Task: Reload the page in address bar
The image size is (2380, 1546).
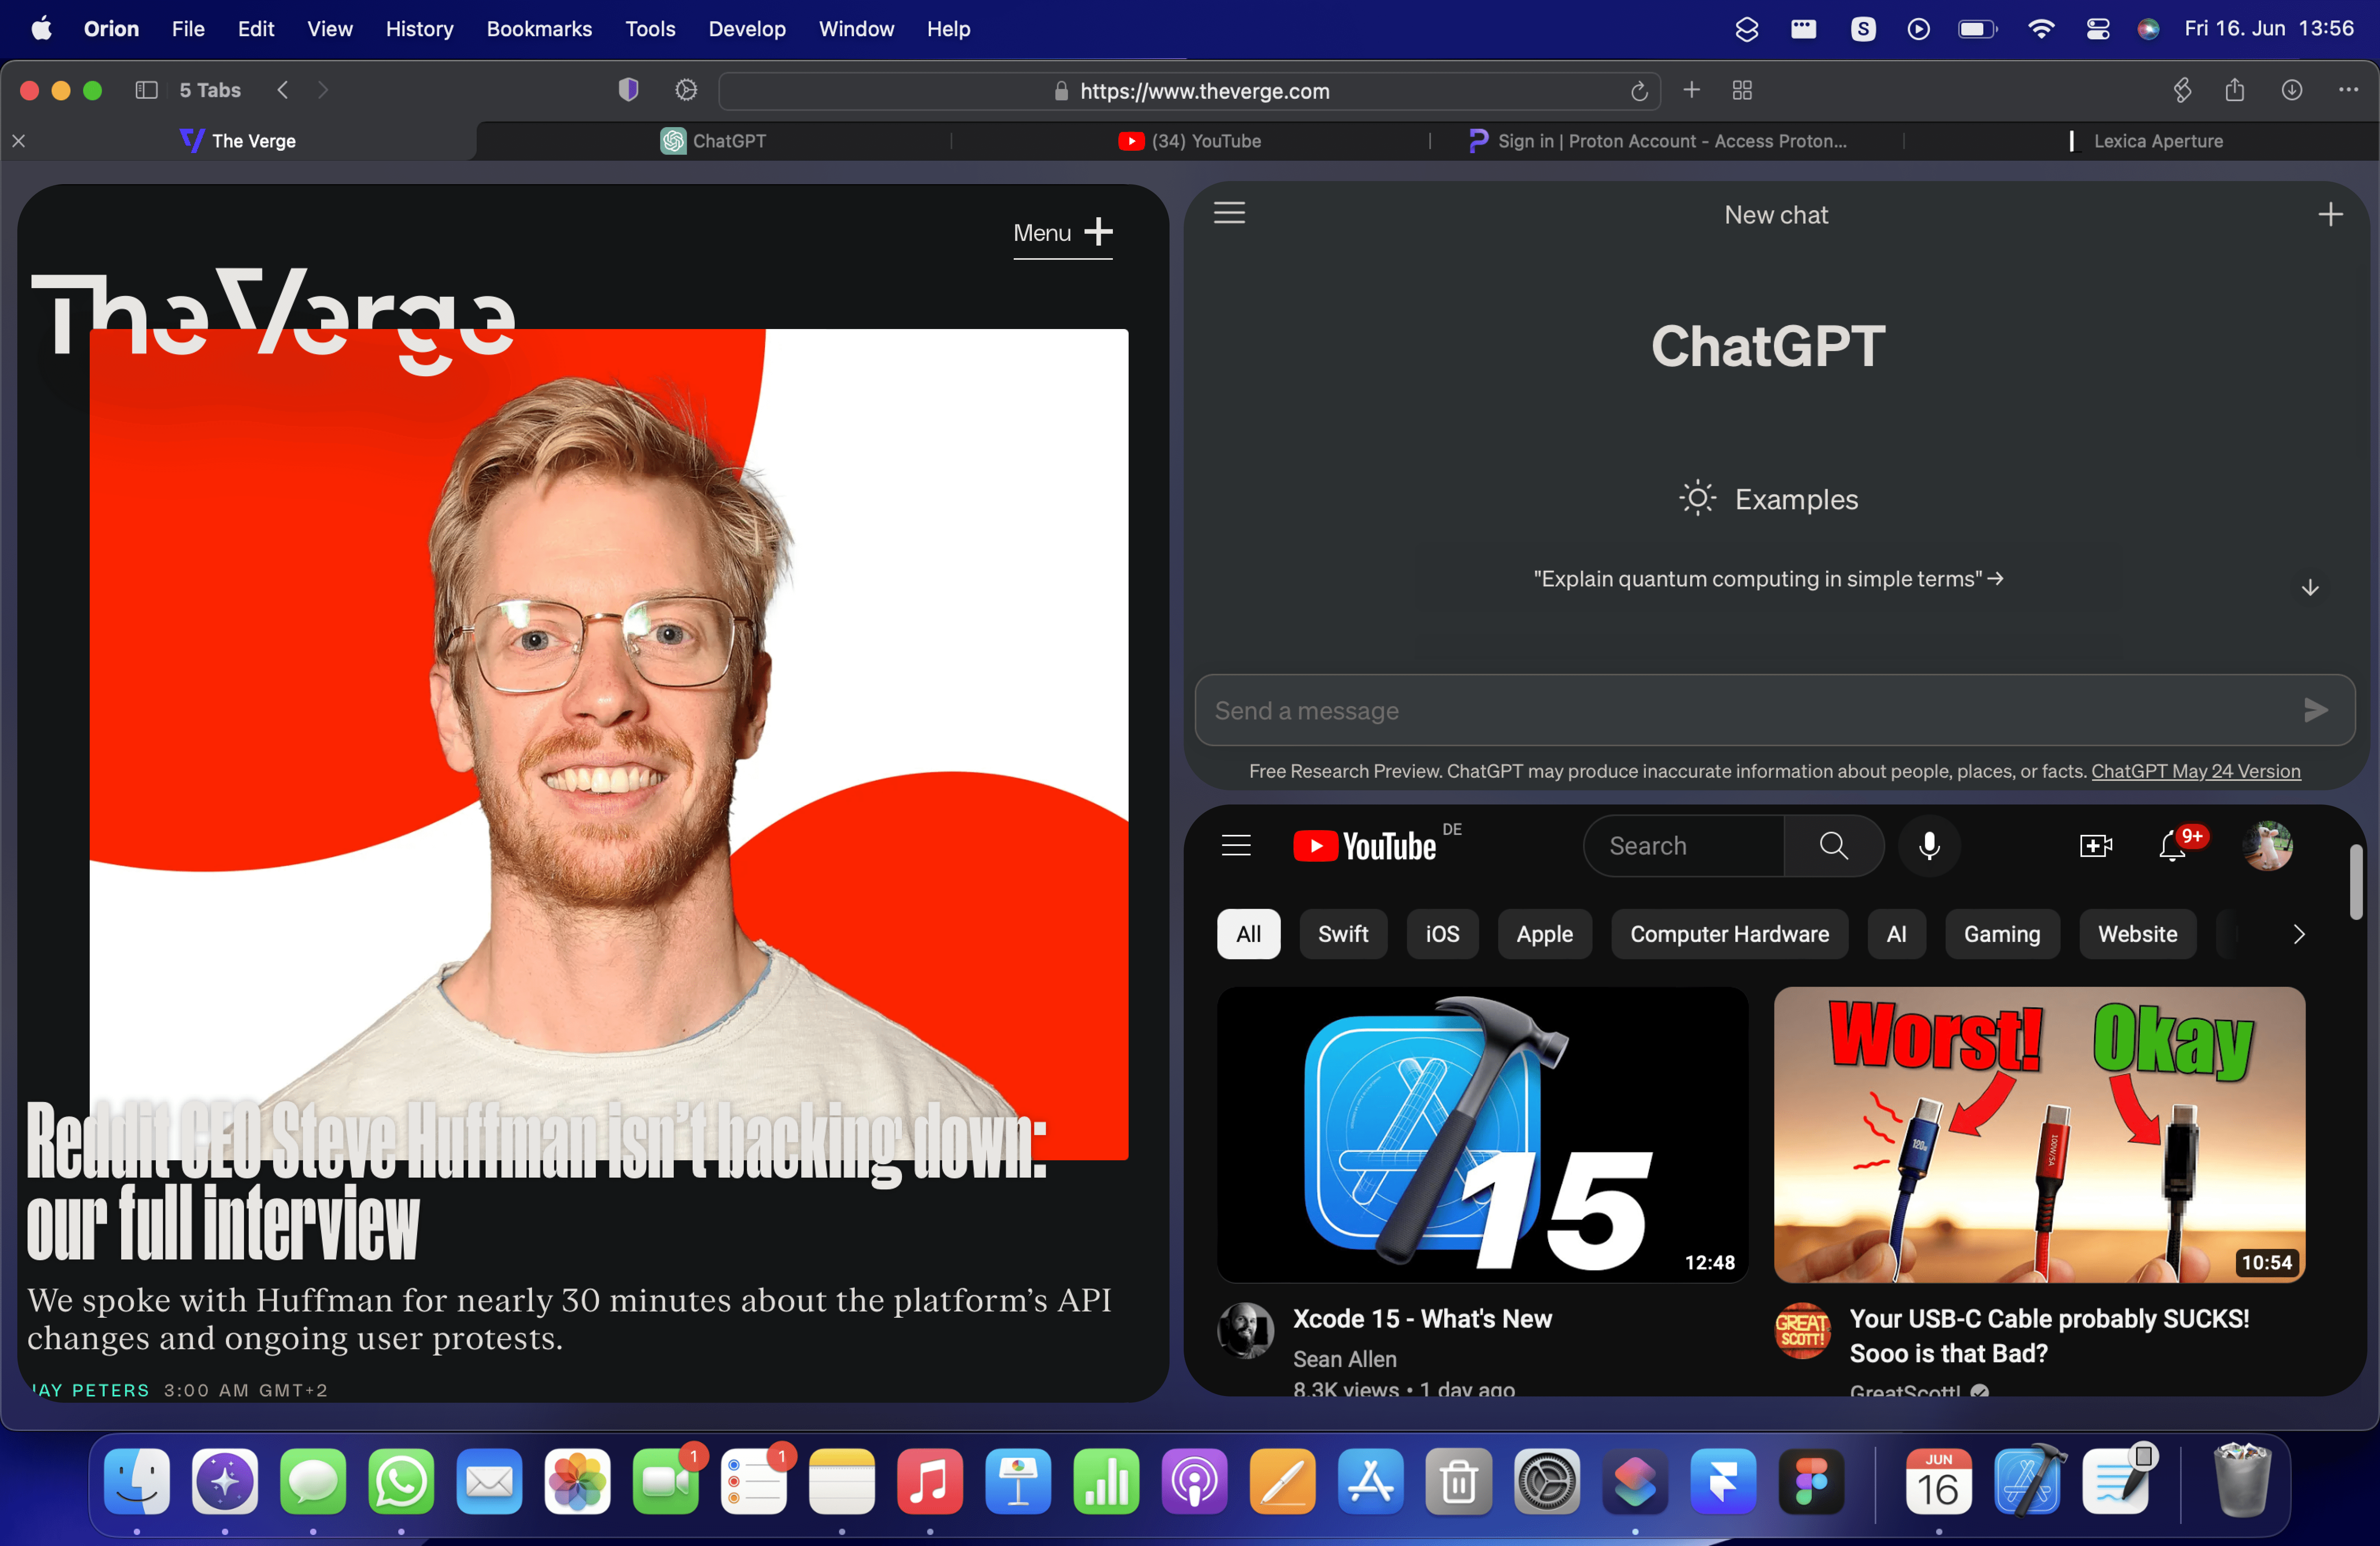Action: click(1639, 91)
